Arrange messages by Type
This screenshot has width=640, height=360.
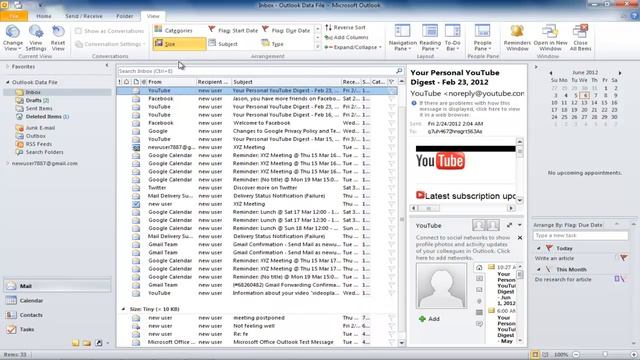pos(273,44)
